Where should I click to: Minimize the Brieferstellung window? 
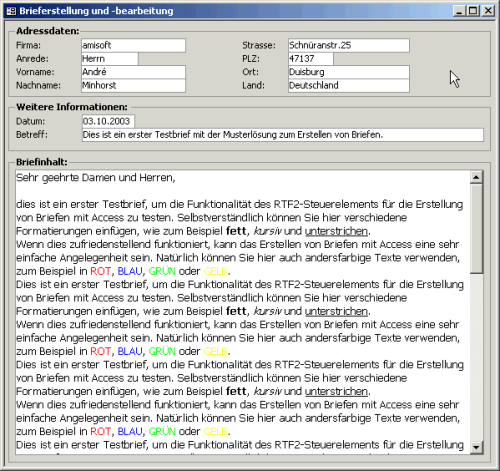click(x=459, y=11)
